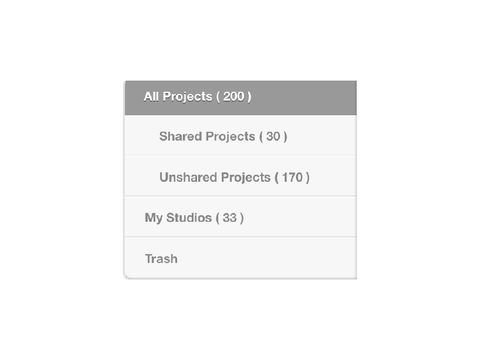Image resolution: width=480 pixels, height=360 pixels.
Task: Click the "Unshared Projects" text label
Action: [215, 178]
